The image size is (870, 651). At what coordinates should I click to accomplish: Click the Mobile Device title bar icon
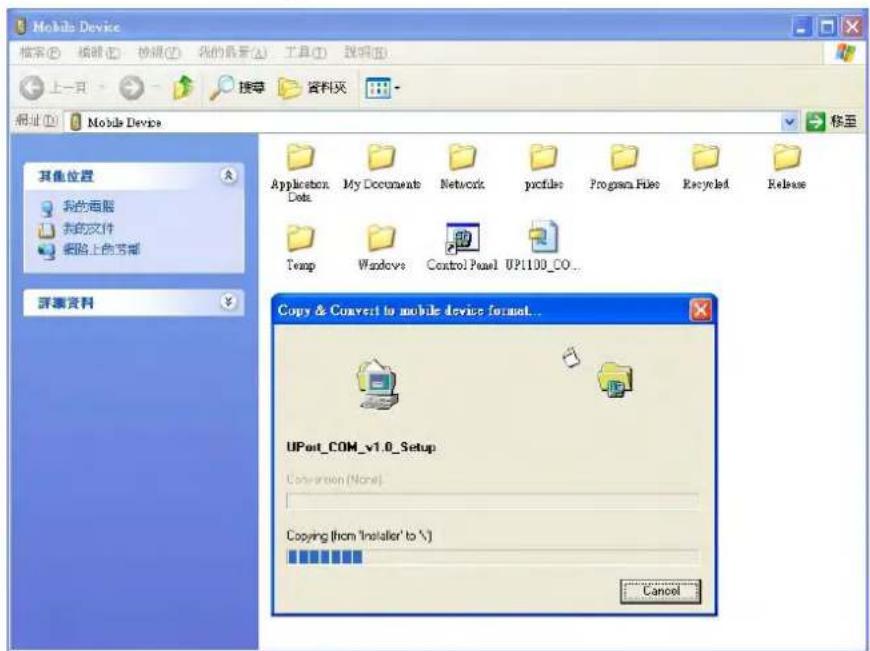pyautogui.click(x=22, y=27)
